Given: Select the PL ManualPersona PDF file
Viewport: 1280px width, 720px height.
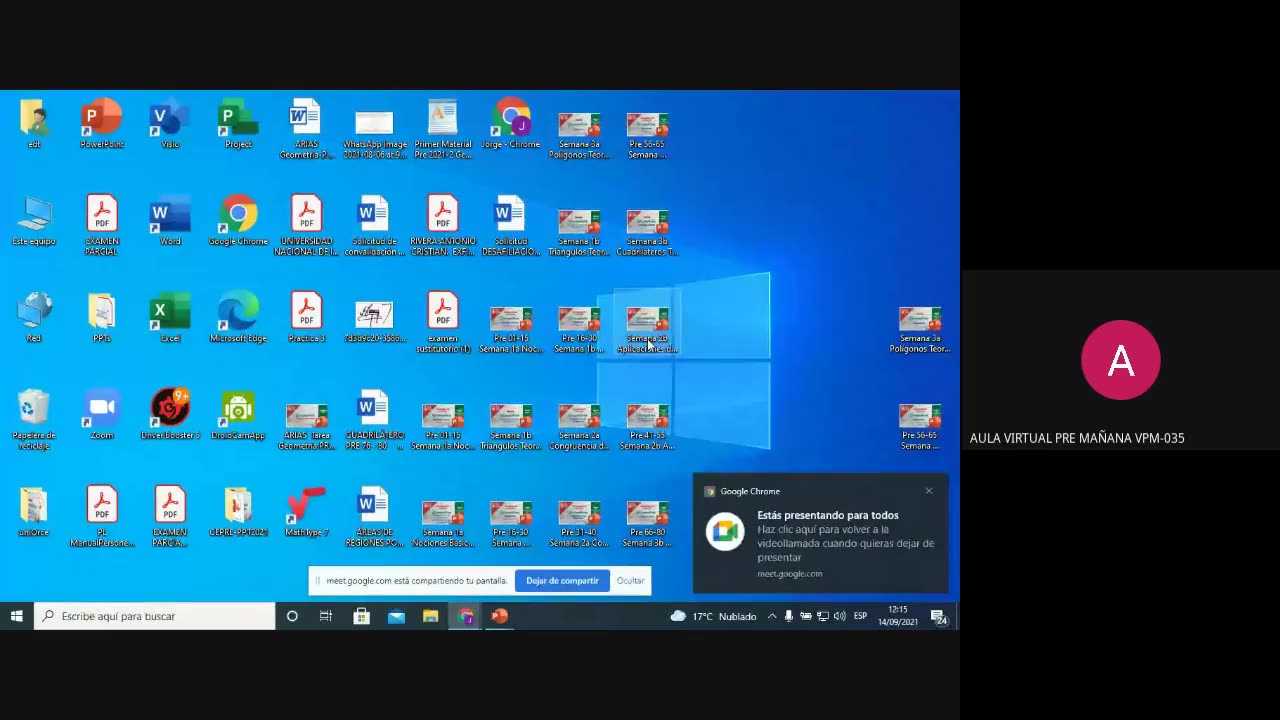Looking at the screenshot, I should pyautogui.click(x=102, y=517).
